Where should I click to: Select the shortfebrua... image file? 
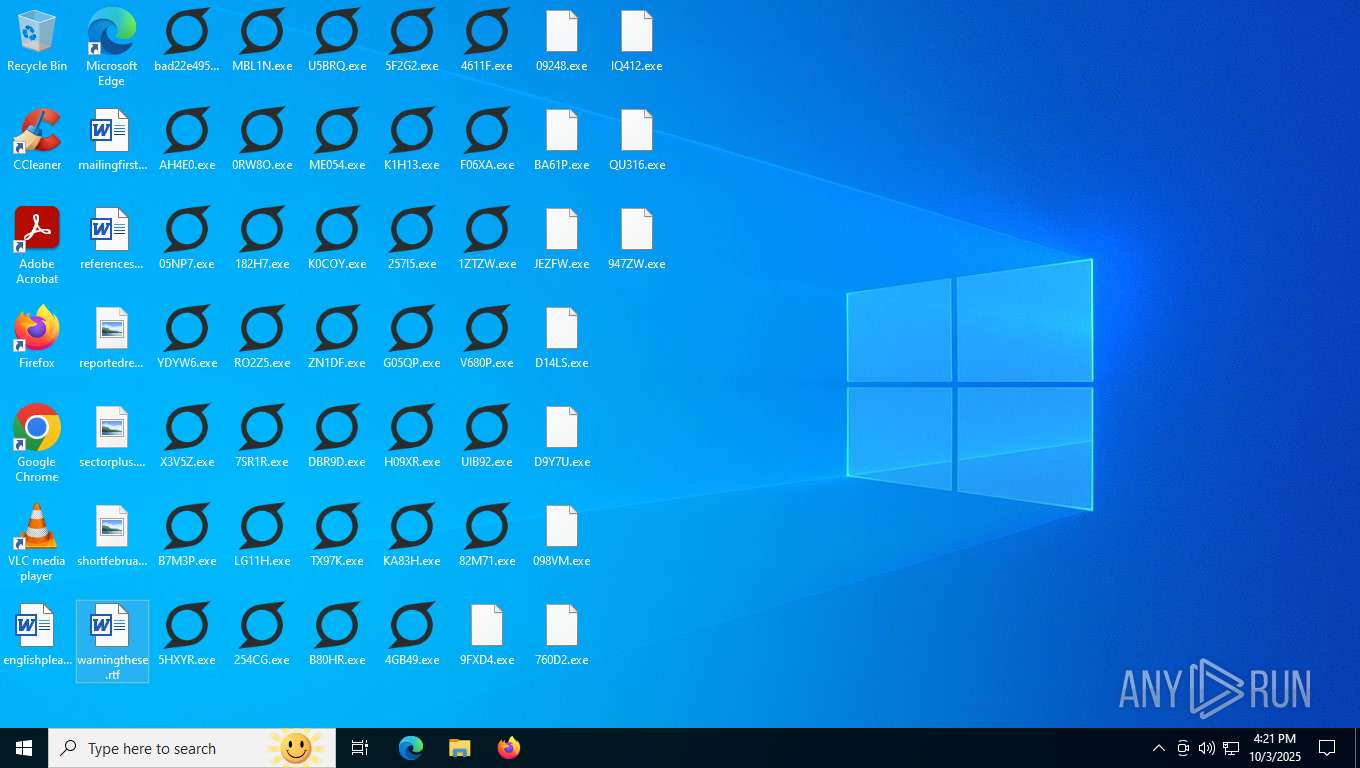coord(112,536)
